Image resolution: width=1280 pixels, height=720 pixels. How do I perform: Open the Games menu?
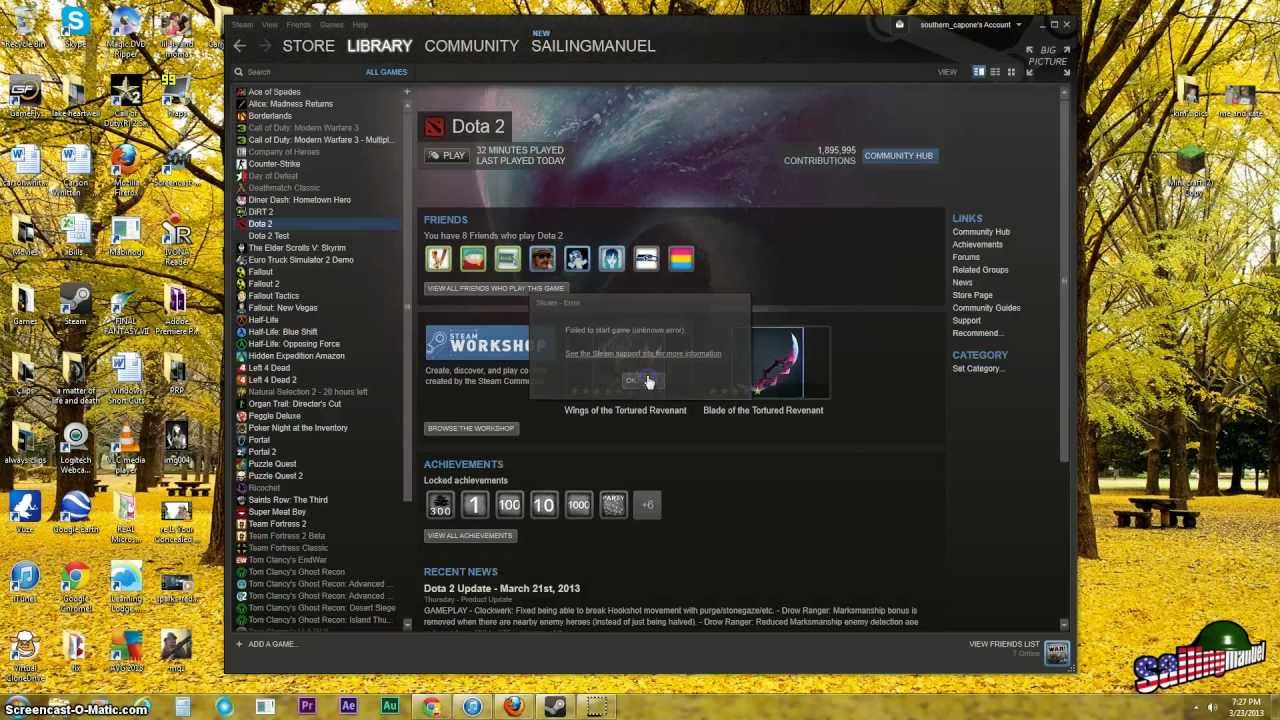pyautogui.click(x=332, y=25)
